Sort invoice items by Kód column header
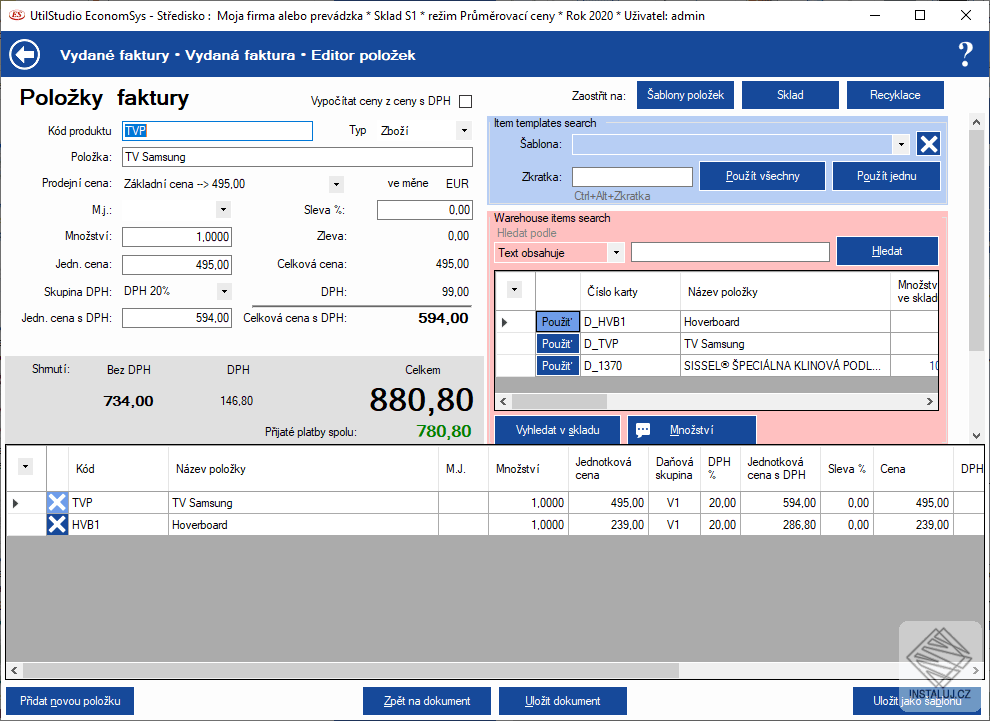 tap(118, 468)
